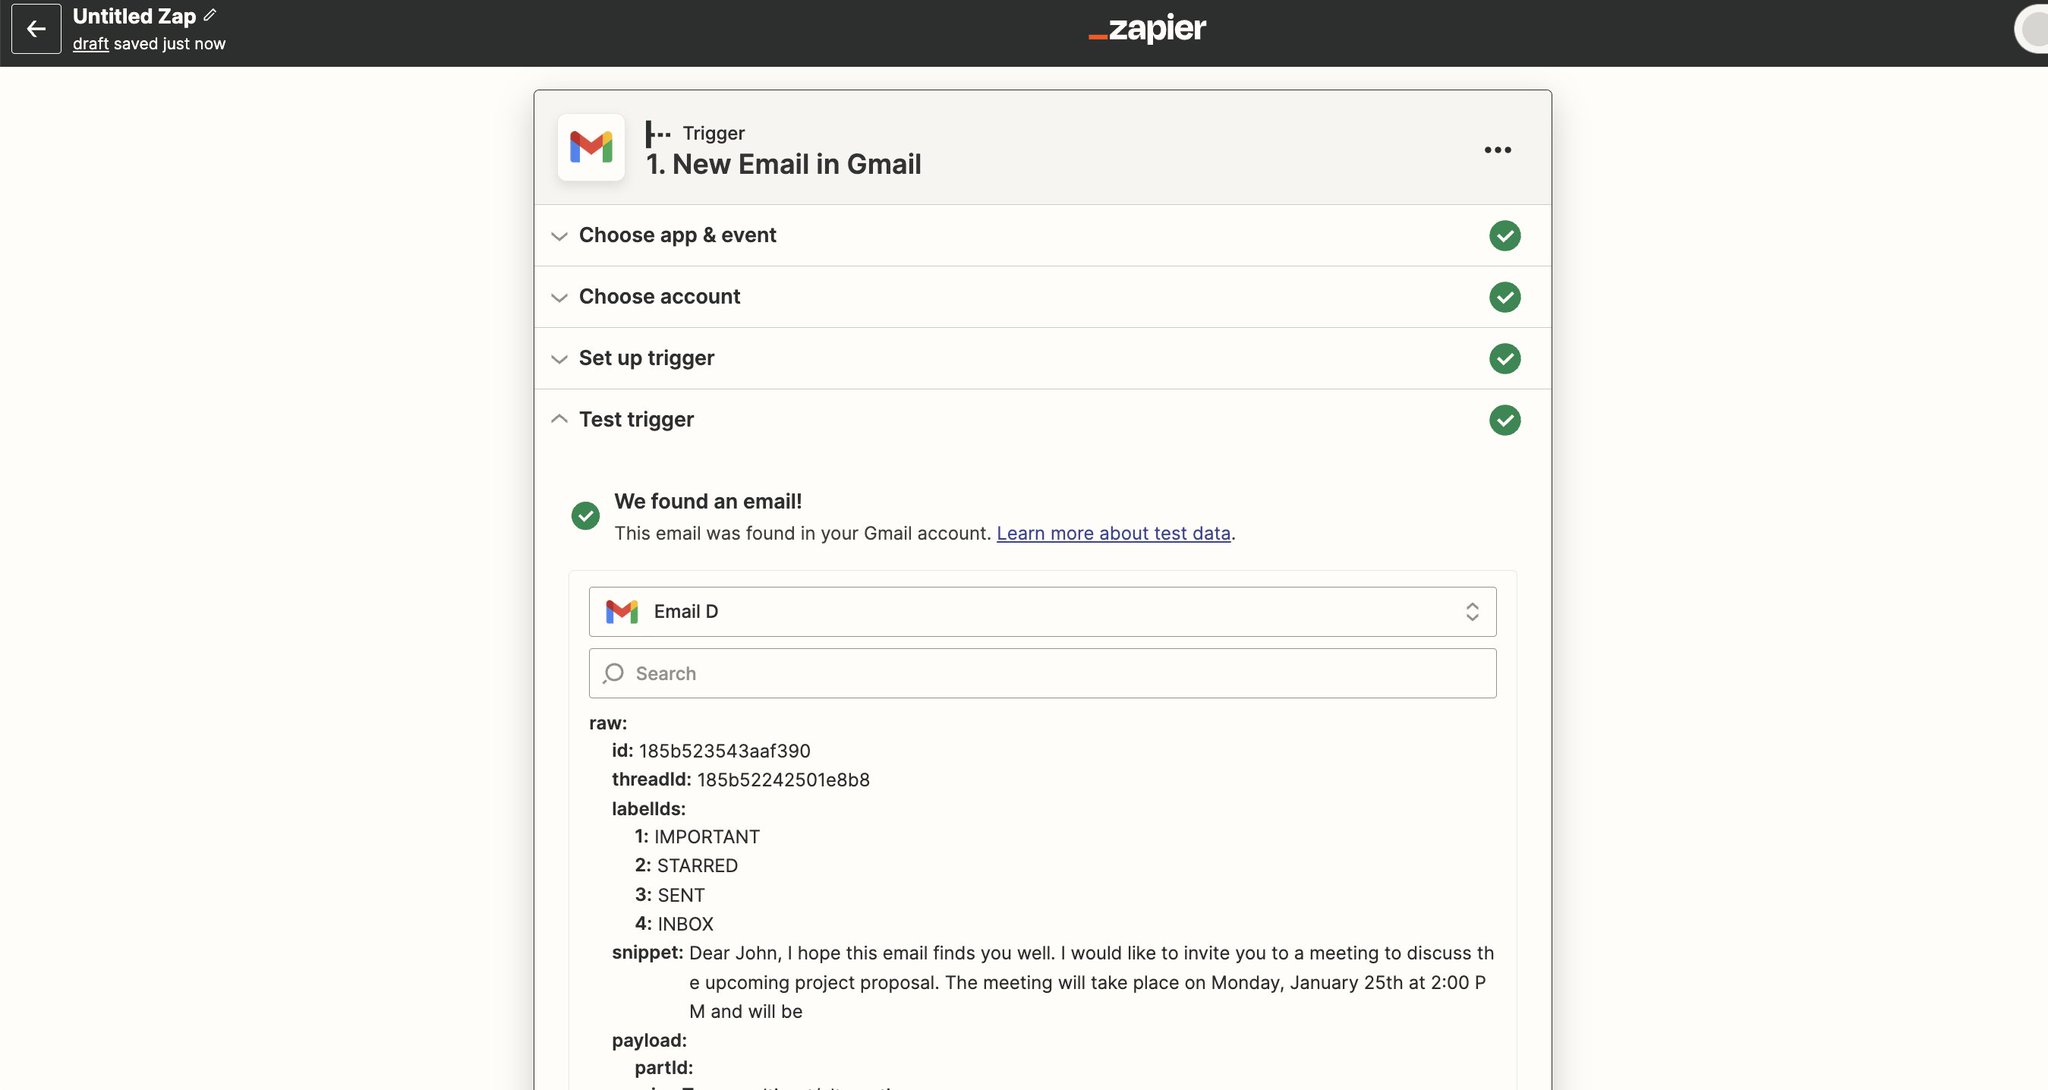Expand the Set up trigger section

pos(646,358)
